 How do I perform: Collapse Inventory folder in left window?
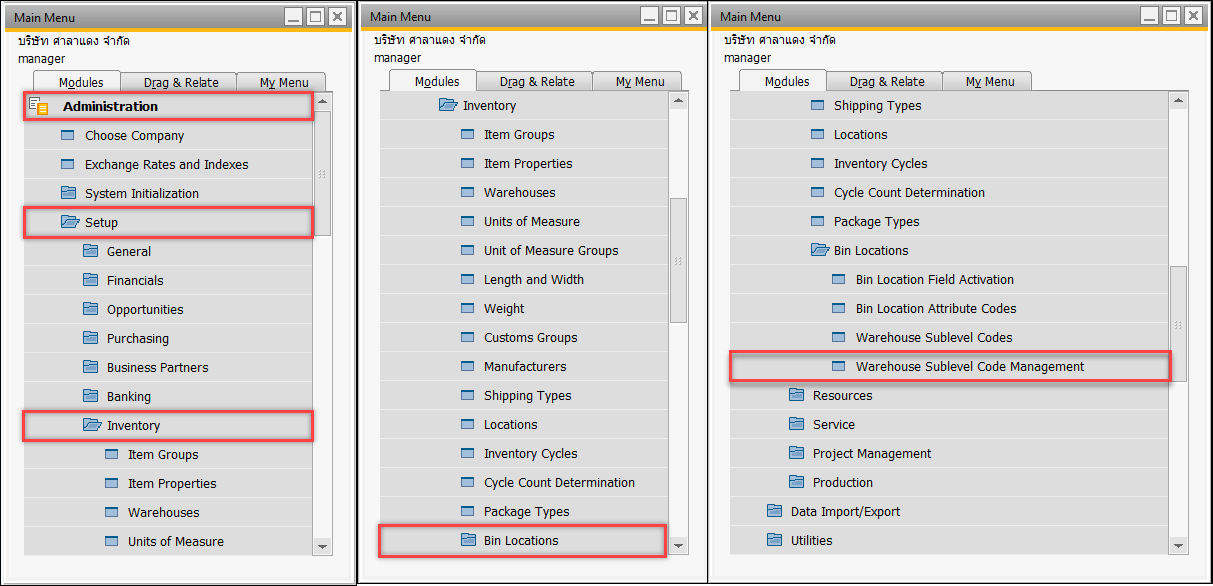(169, 425)
